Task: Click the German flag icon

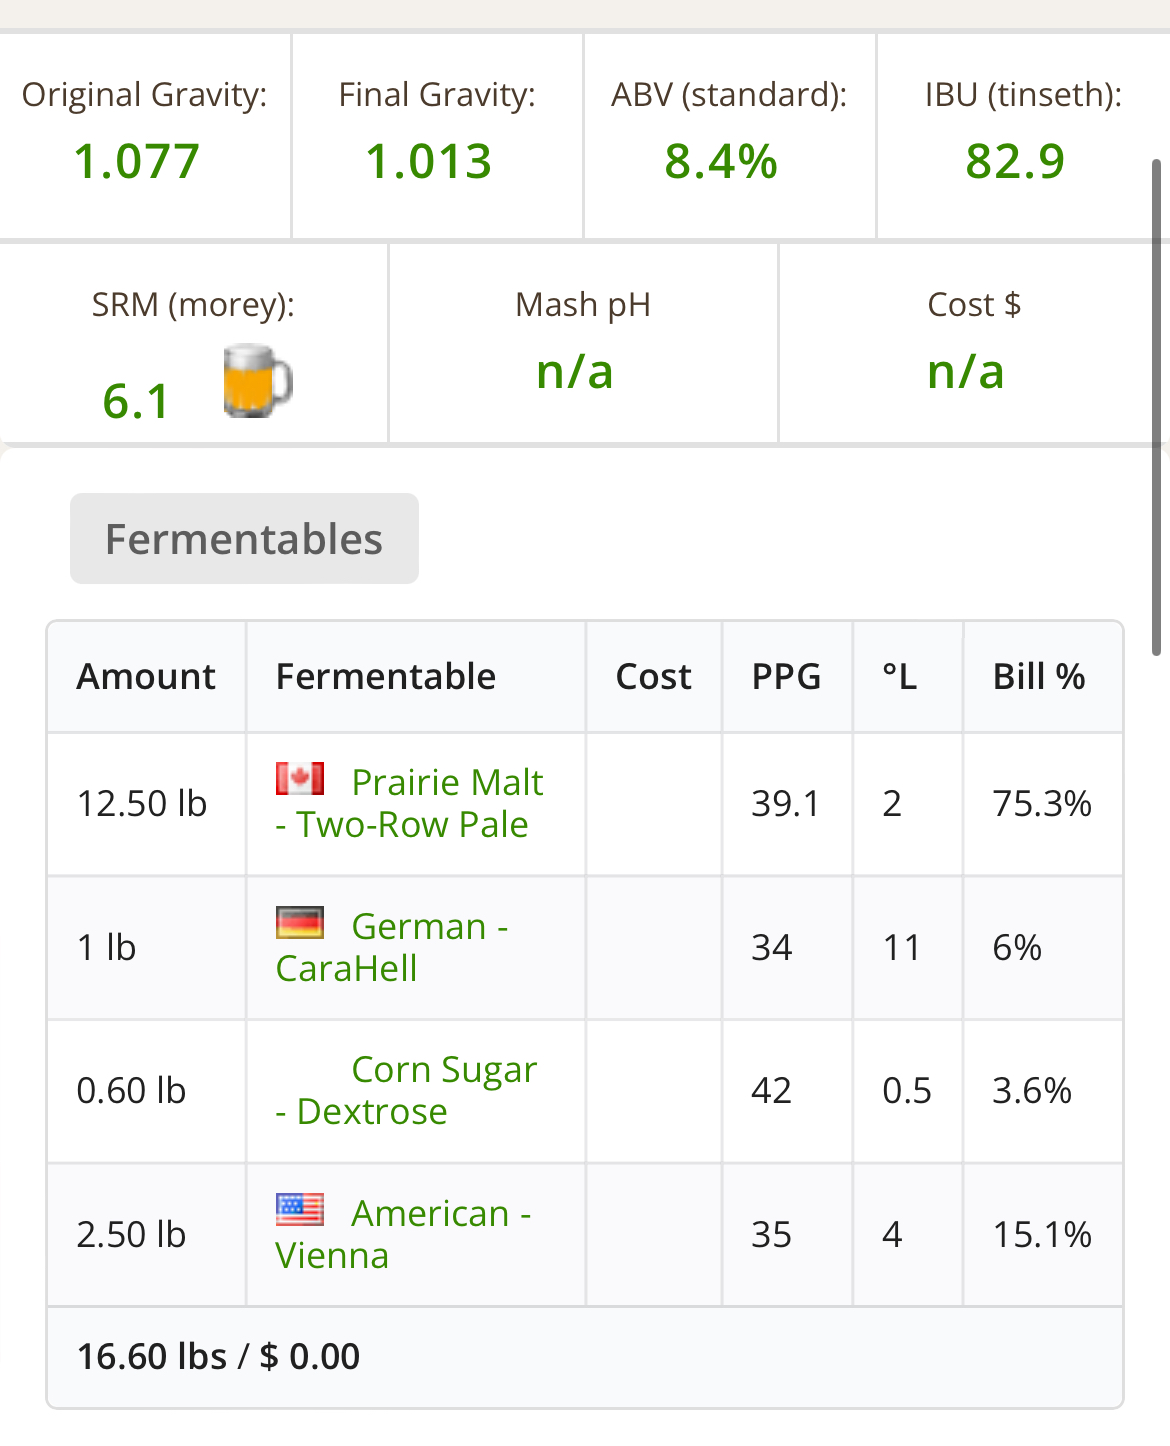Action: [300, 922]
